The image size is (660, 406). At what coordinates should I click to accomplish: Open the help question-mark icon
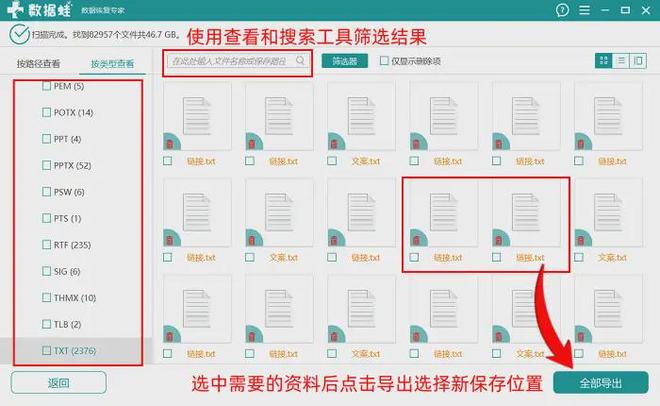click(562, 10)
